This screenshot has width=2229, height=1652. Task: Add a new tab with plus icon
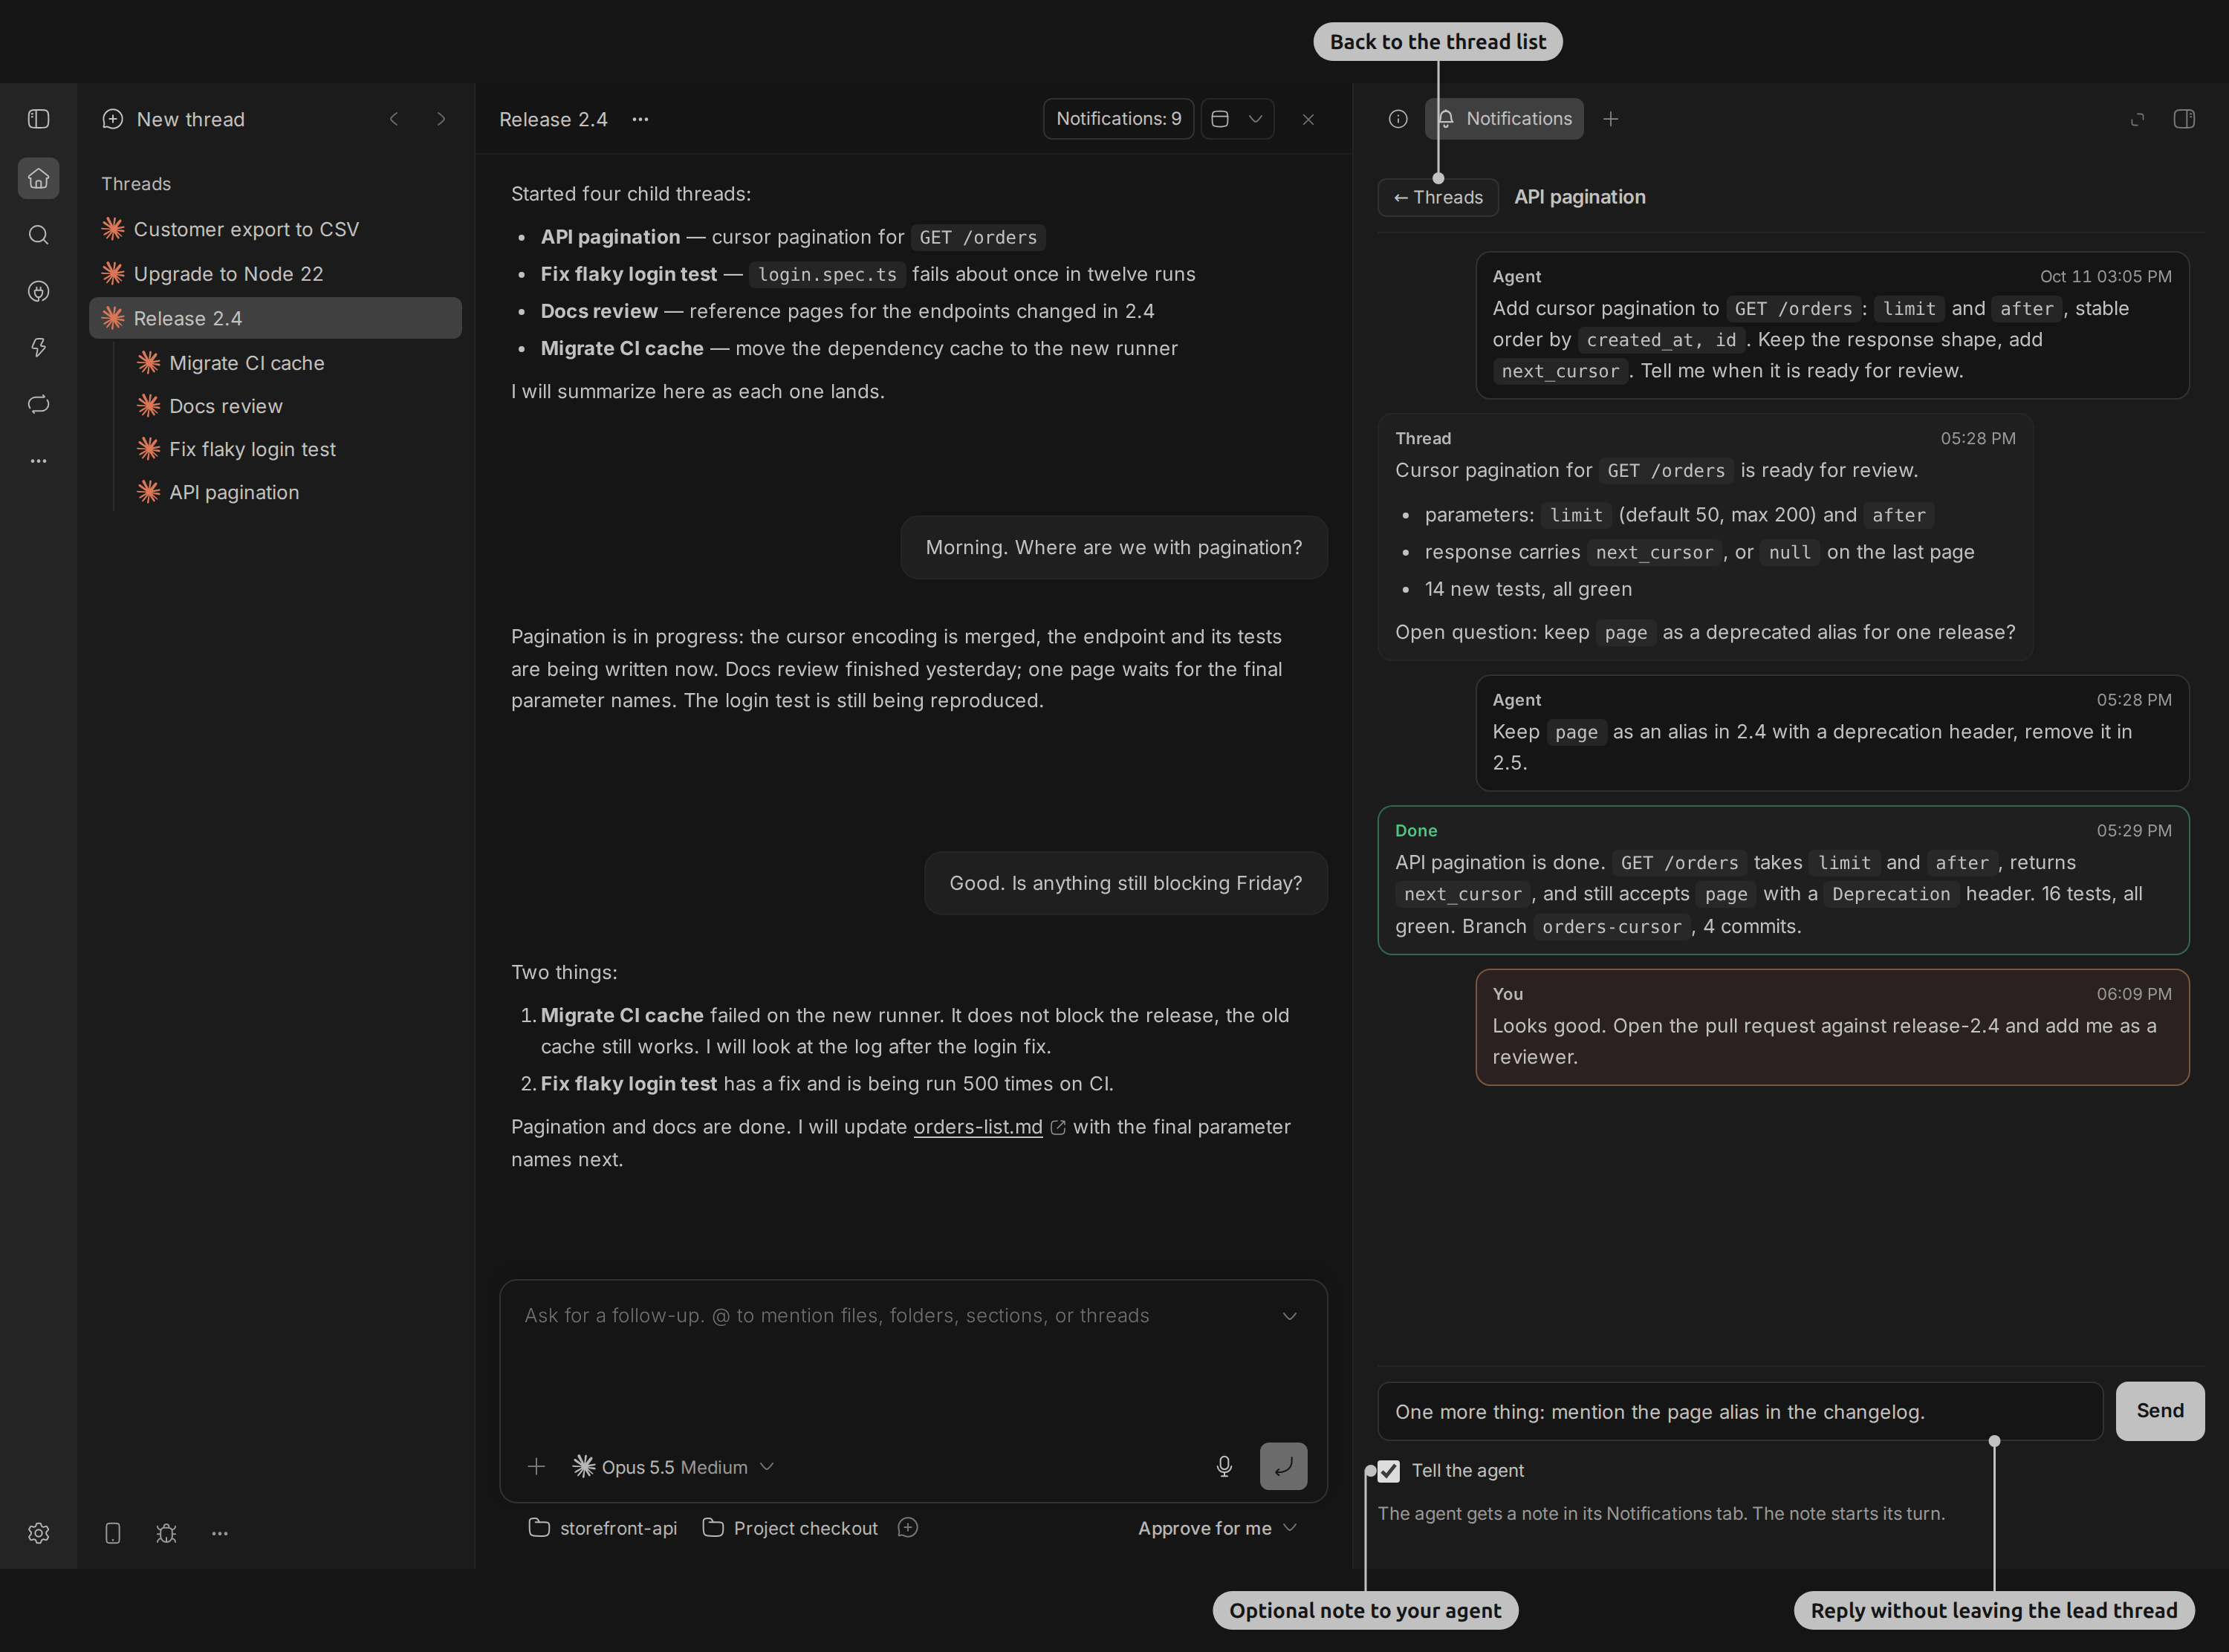(x=1610, y=119)
